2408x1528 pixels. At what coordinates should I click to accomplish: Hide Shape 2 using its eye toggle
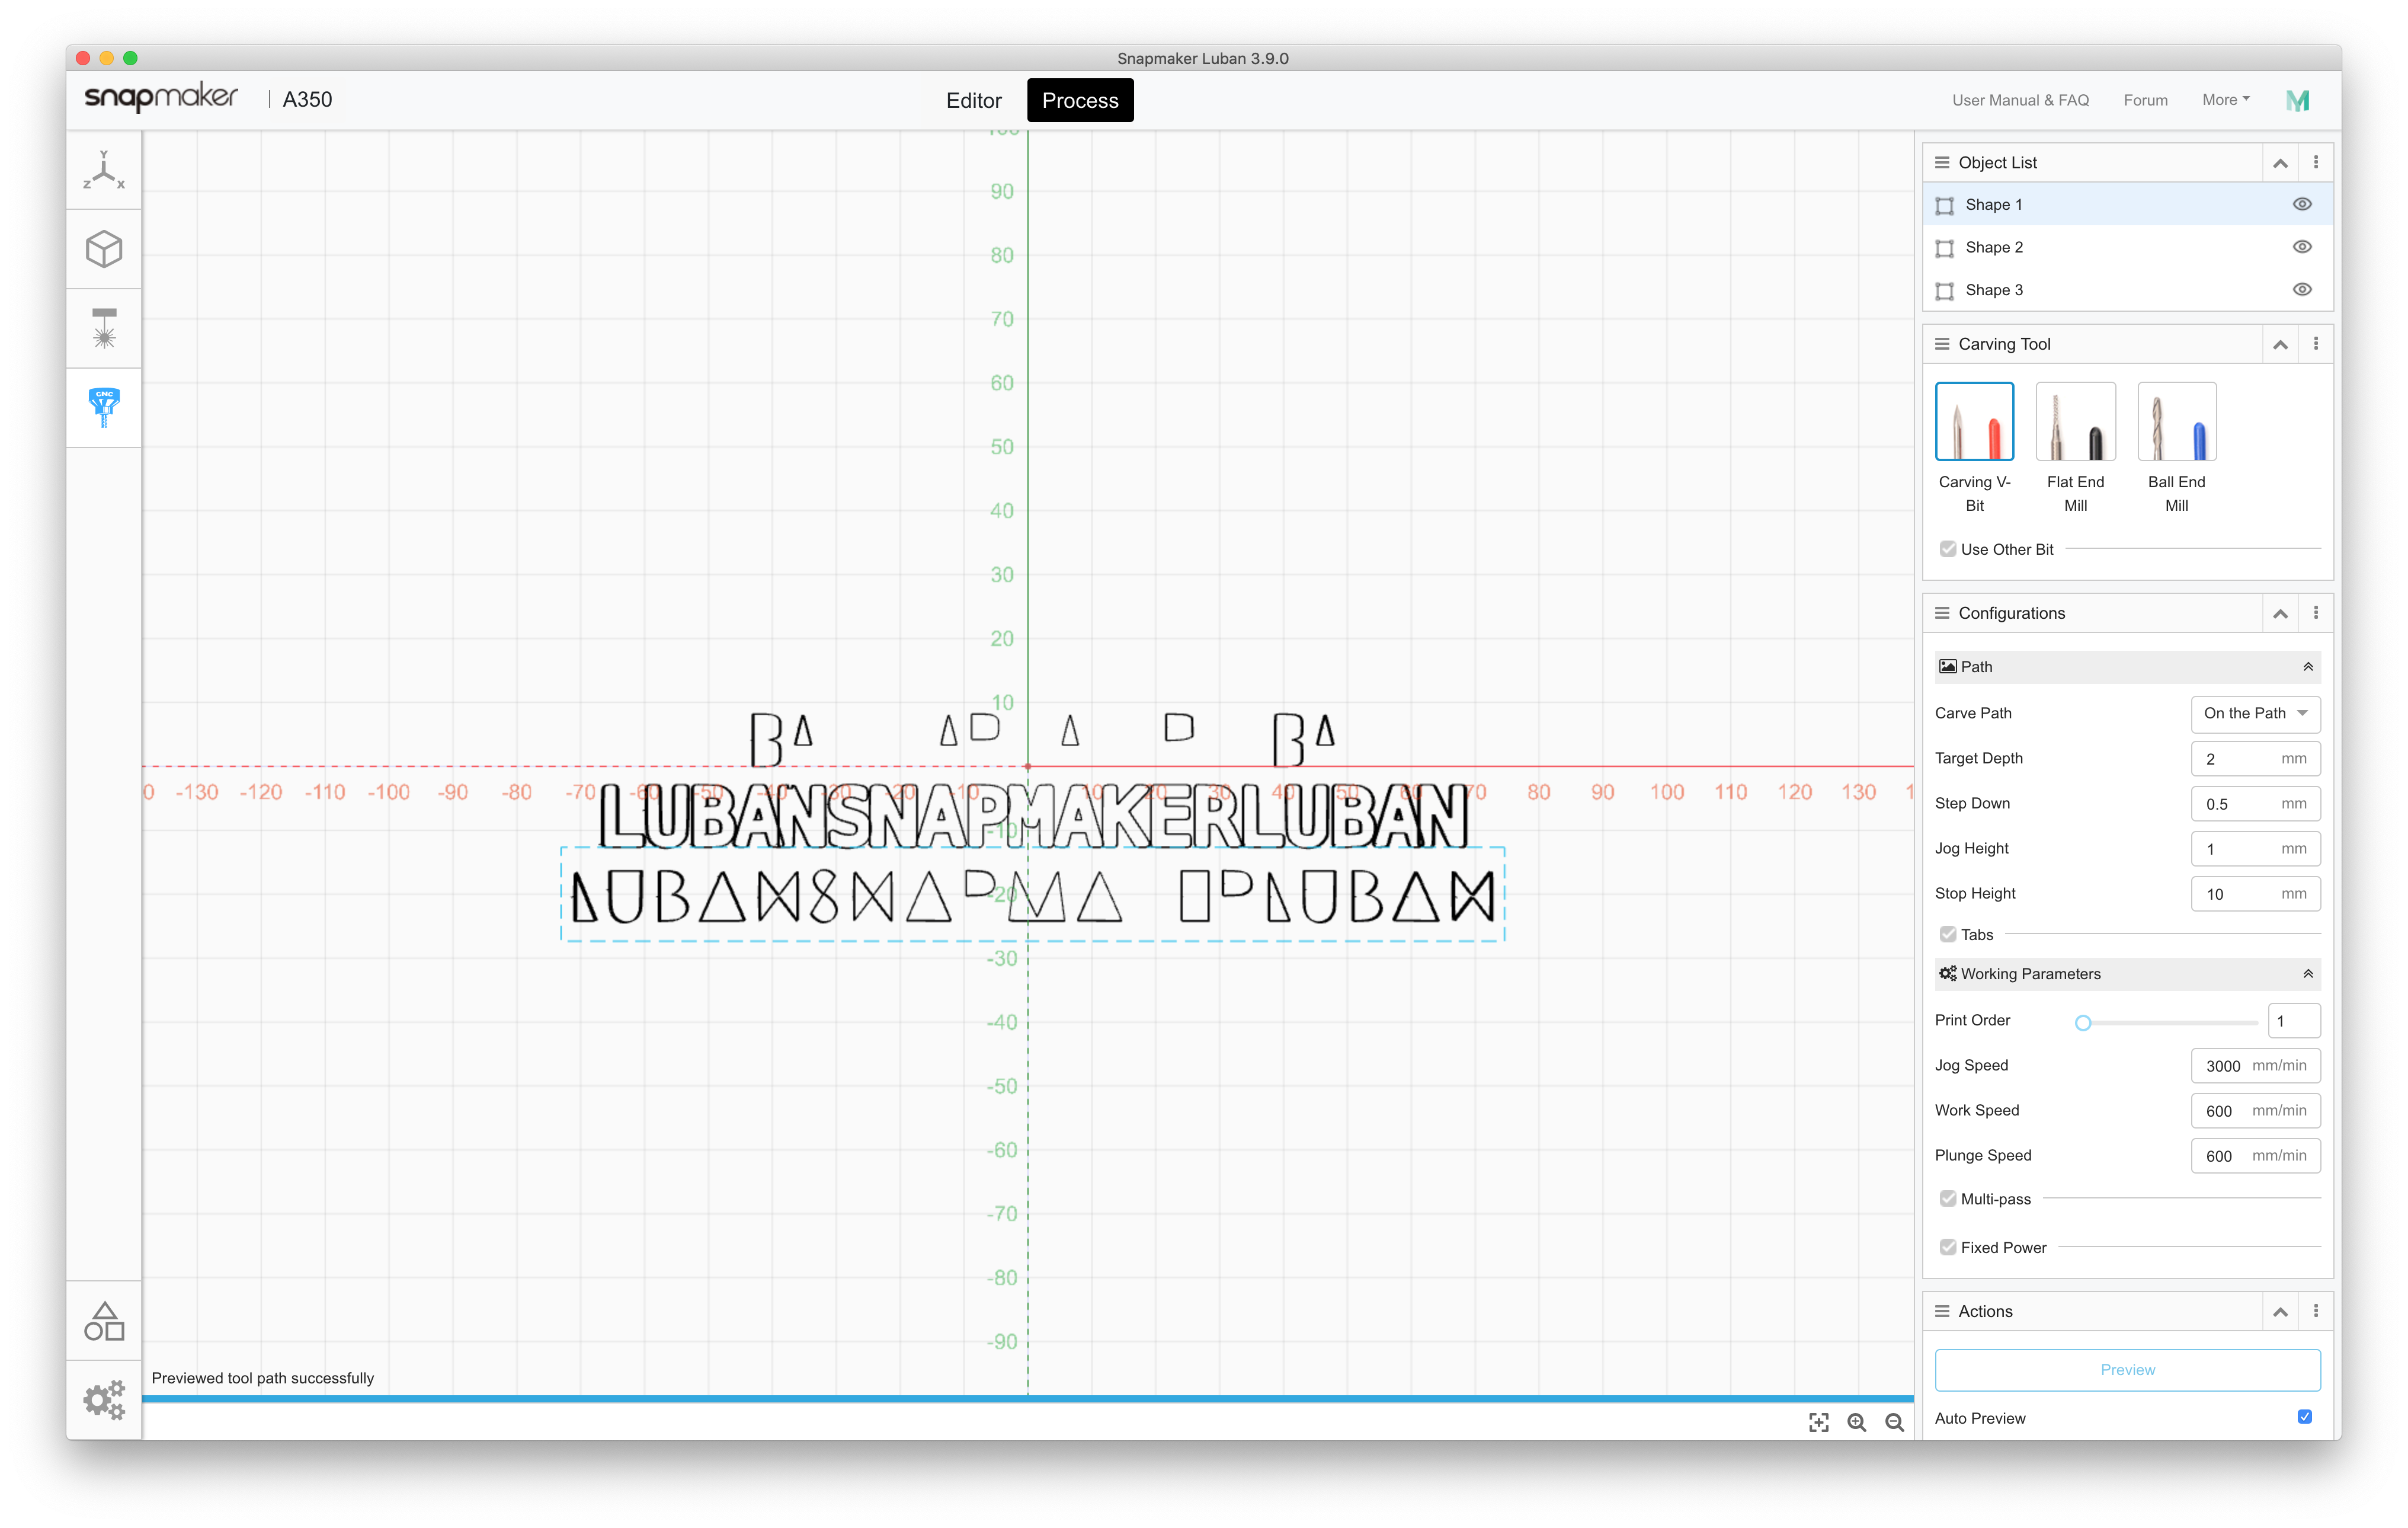point(2302,247)
